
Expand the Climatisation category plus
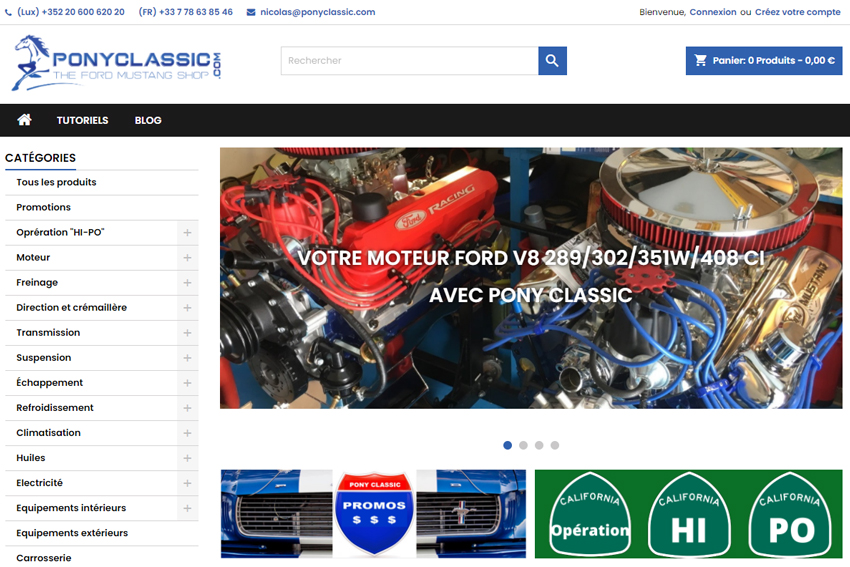point(188,433)
